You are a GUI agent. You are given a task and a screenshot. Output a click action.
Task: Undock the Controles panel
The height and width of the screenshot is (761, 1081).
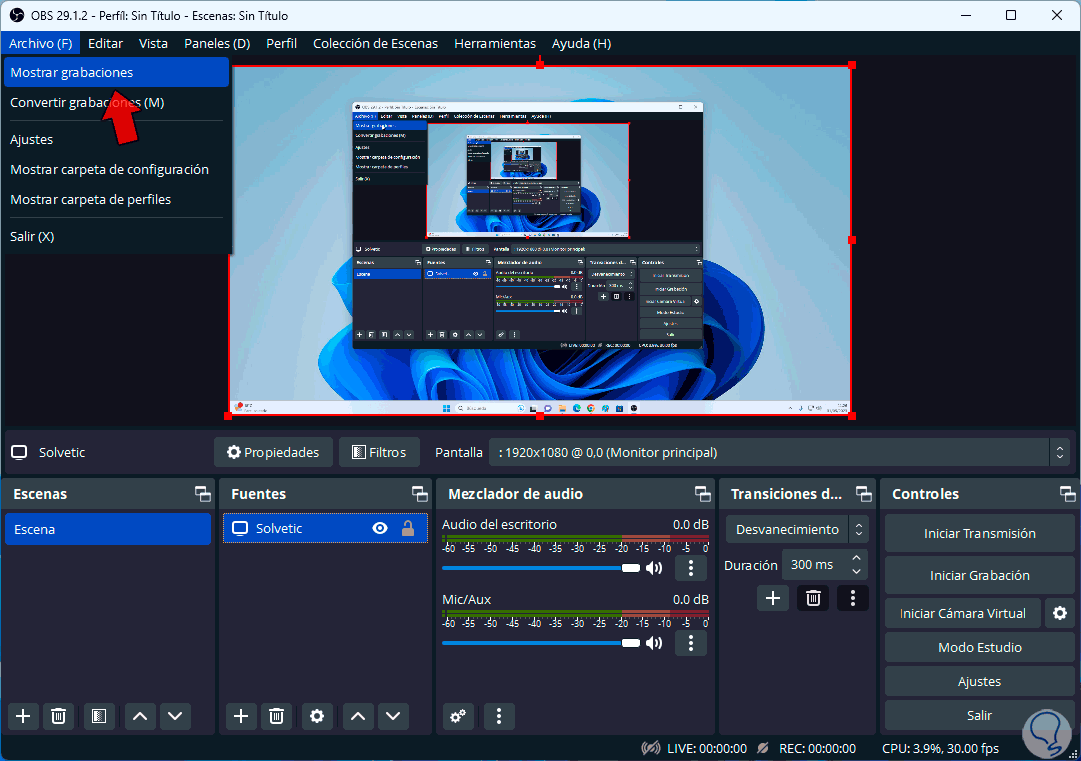tap(1067, 494)
